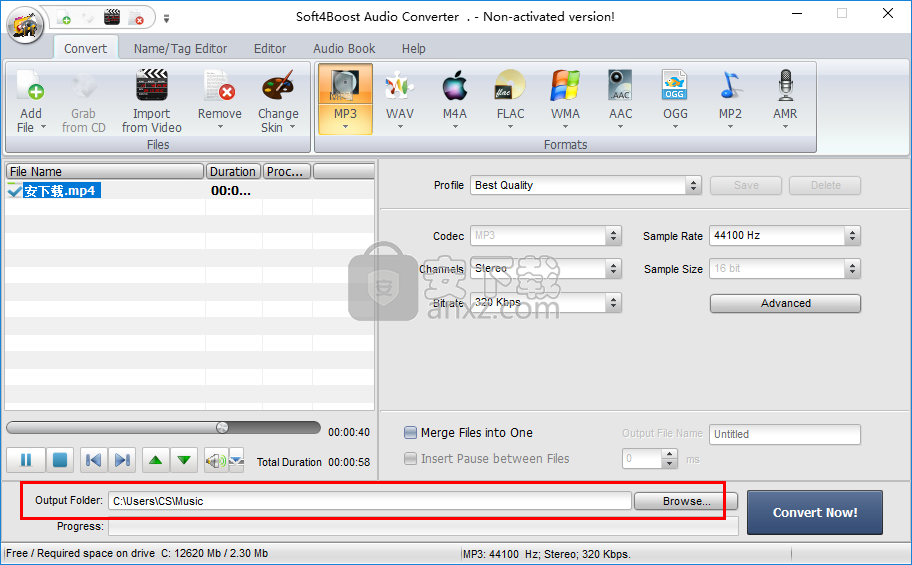The height and width of the screenshot is (565, 912).
Task: Click the profile Save button
Action: 746,185
